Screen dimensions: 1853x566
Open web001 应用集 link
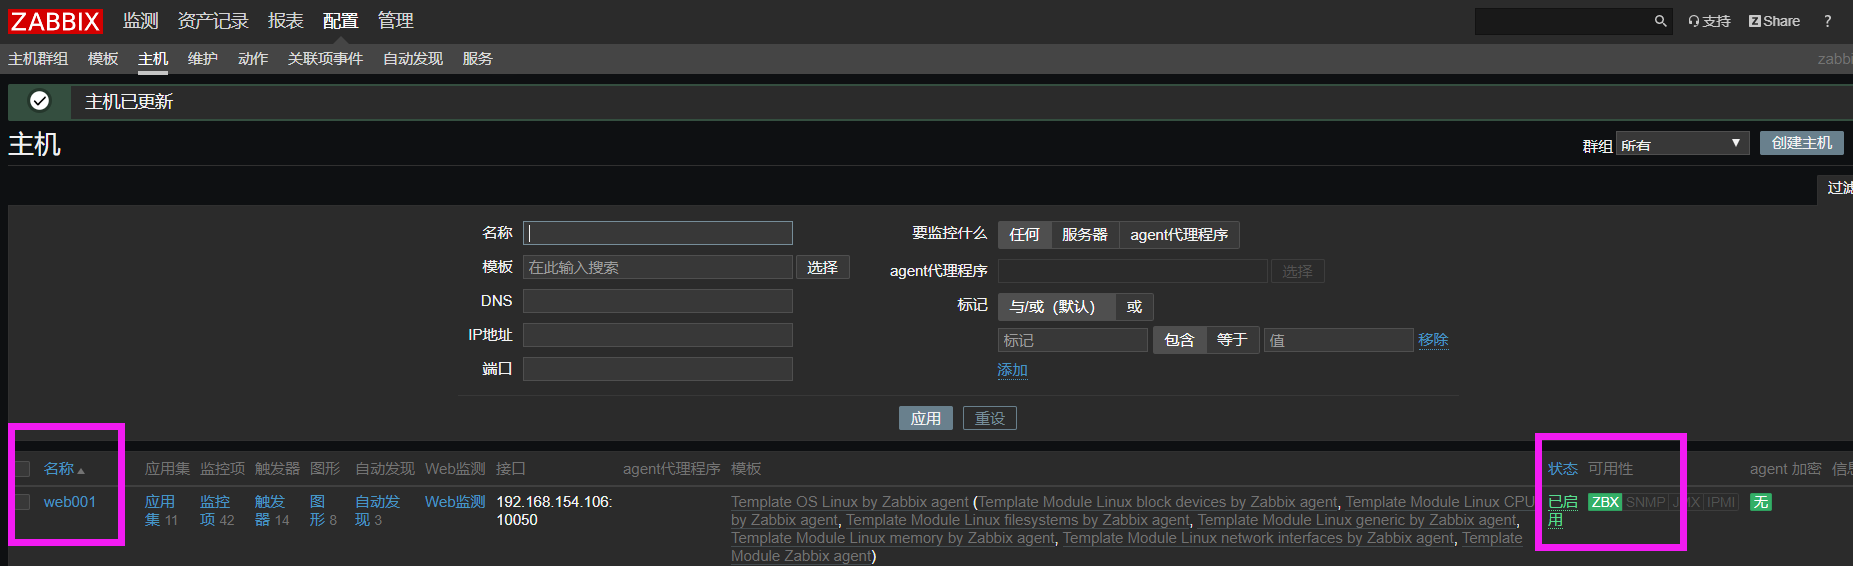click(x=160, y=511)
